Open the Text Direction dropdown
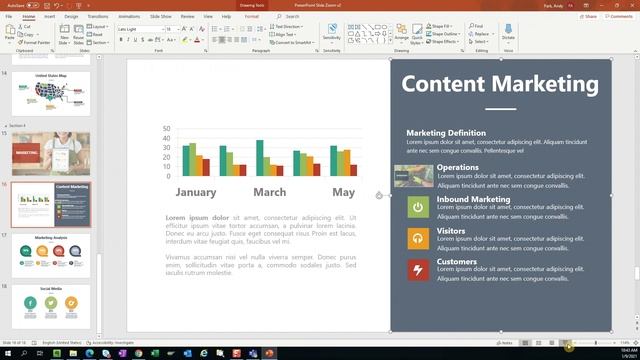This screenshot has height=360, width=640. [286, 27]
